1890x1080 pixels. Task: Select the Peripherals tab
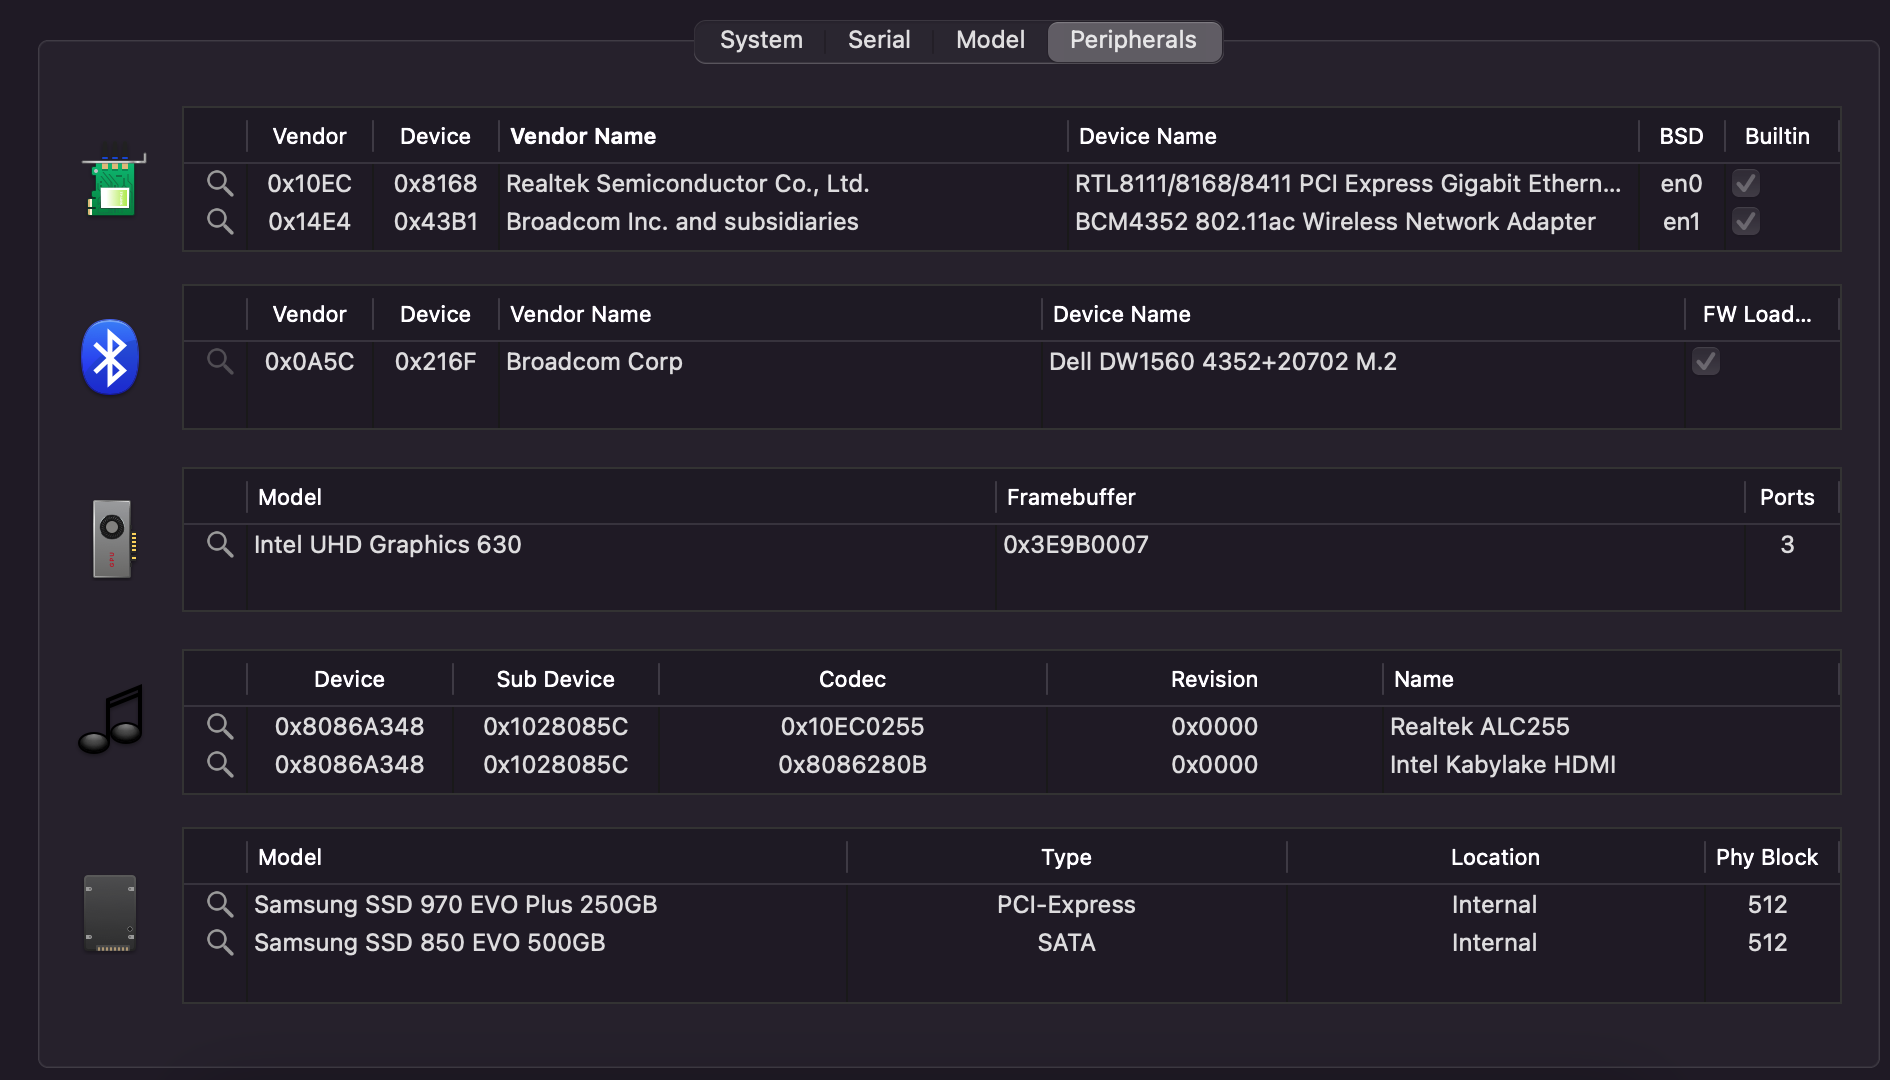coord(1133,40)
